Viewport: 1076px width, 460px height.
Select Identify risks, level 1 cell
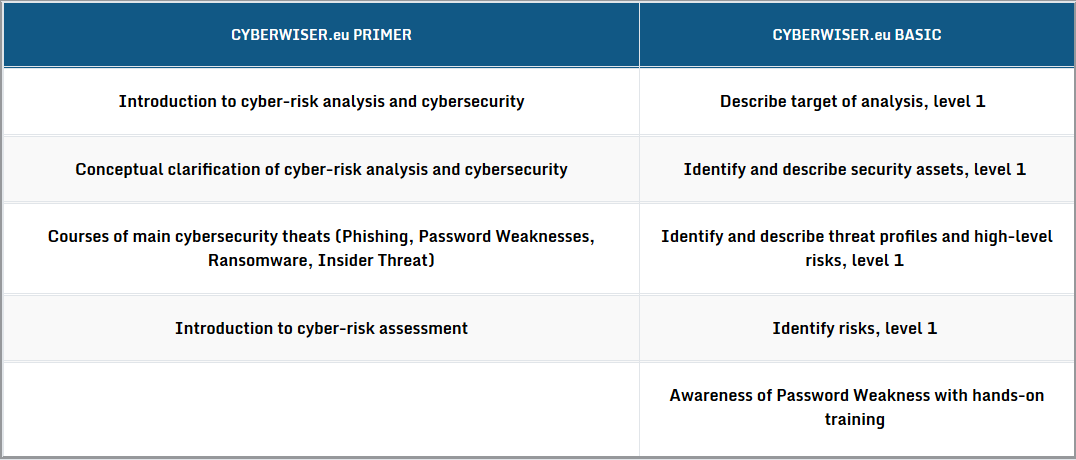(856, 328)
